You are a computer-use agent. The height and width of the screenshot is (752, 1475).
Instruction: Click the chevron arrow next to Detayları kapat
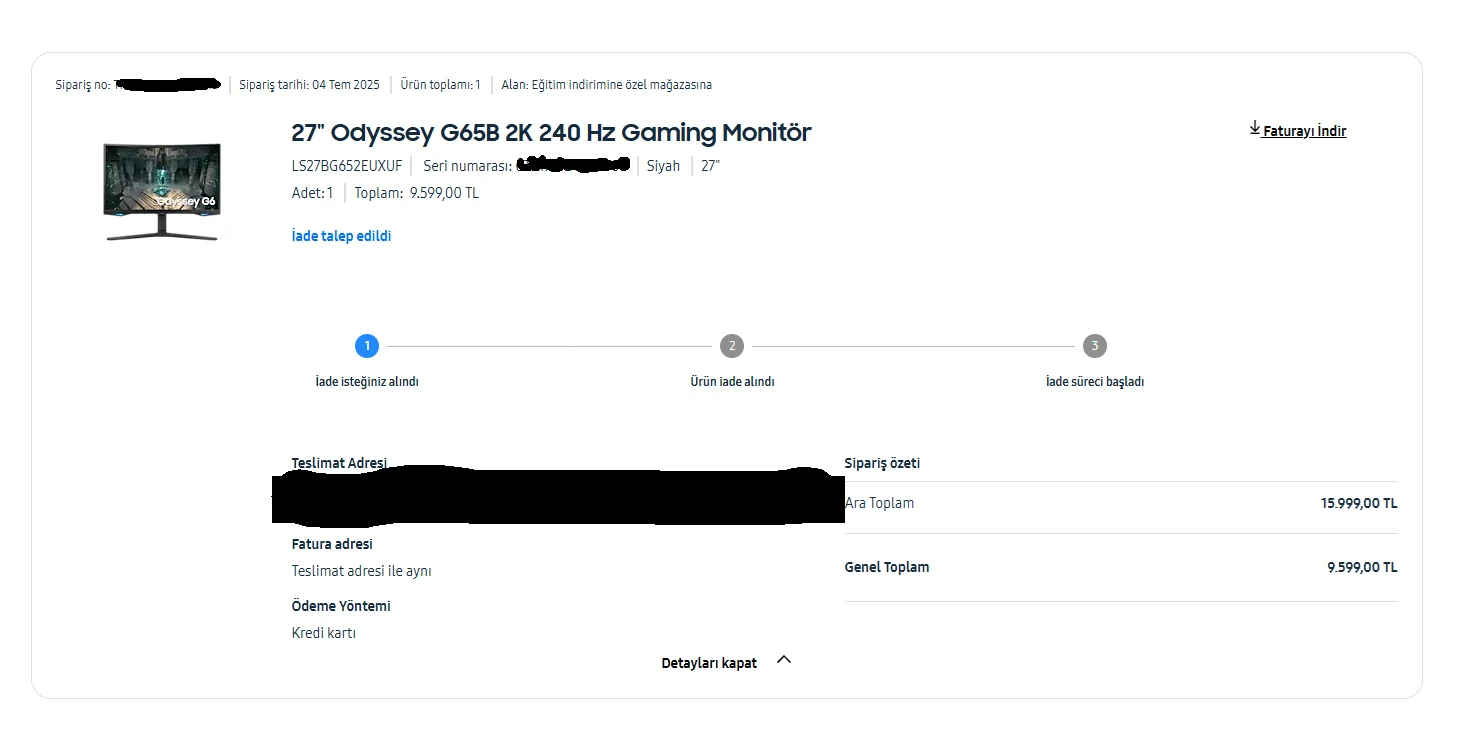(784, 660)
